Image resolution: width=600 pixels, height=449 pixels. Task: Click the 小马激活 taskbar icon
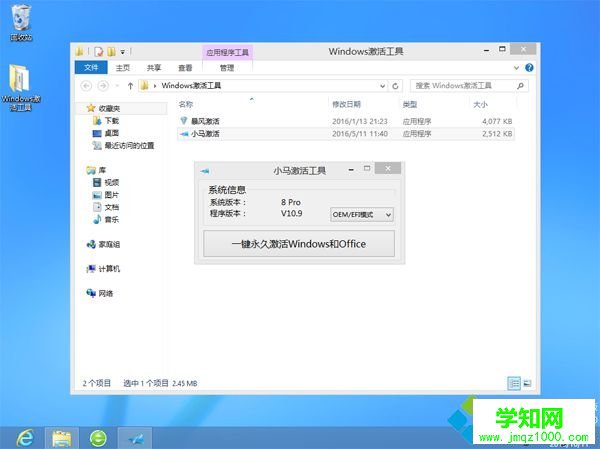(x=135, y=438)
